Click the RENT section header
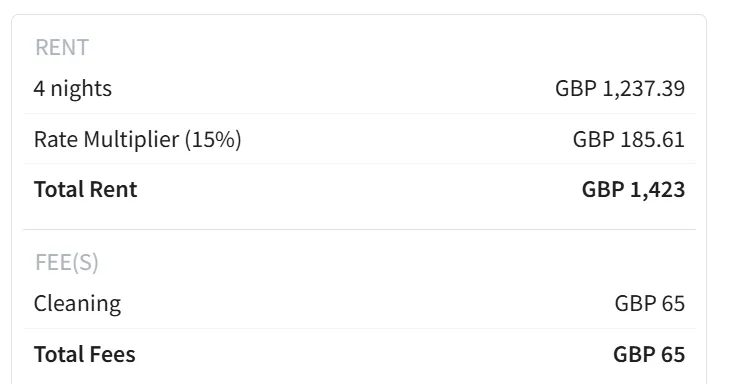739x384 pixels. [x=62, y=48]
